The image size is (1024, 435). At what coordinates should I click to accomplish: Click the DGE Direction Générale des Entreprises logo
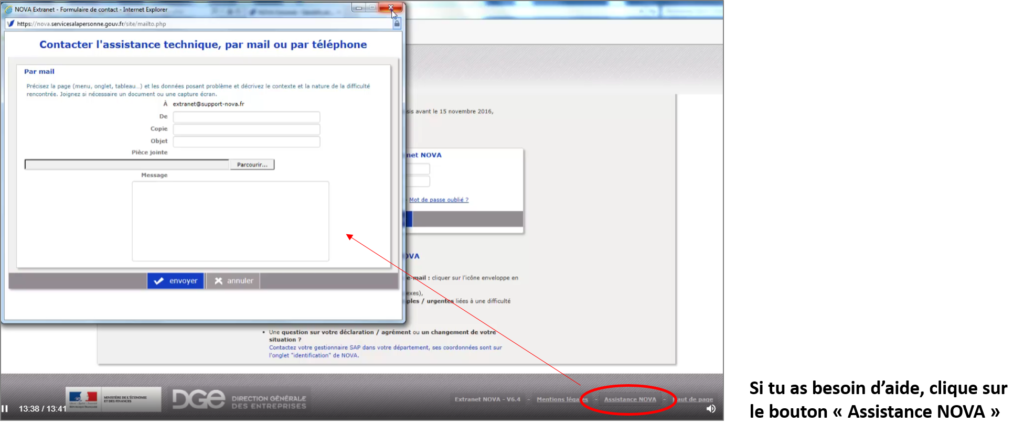click(x=241, y=400)
